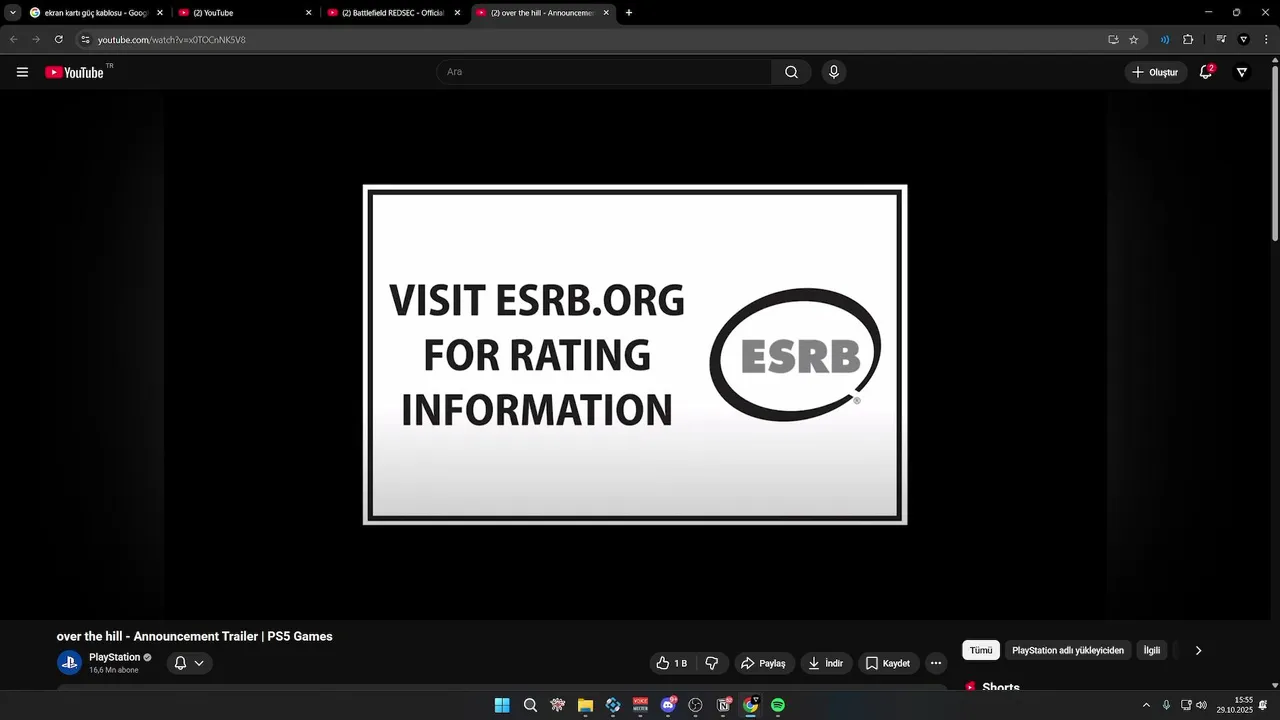Select the Tümü filter chip
This screenshot has height=720, width=1280.
coord(981,650)
